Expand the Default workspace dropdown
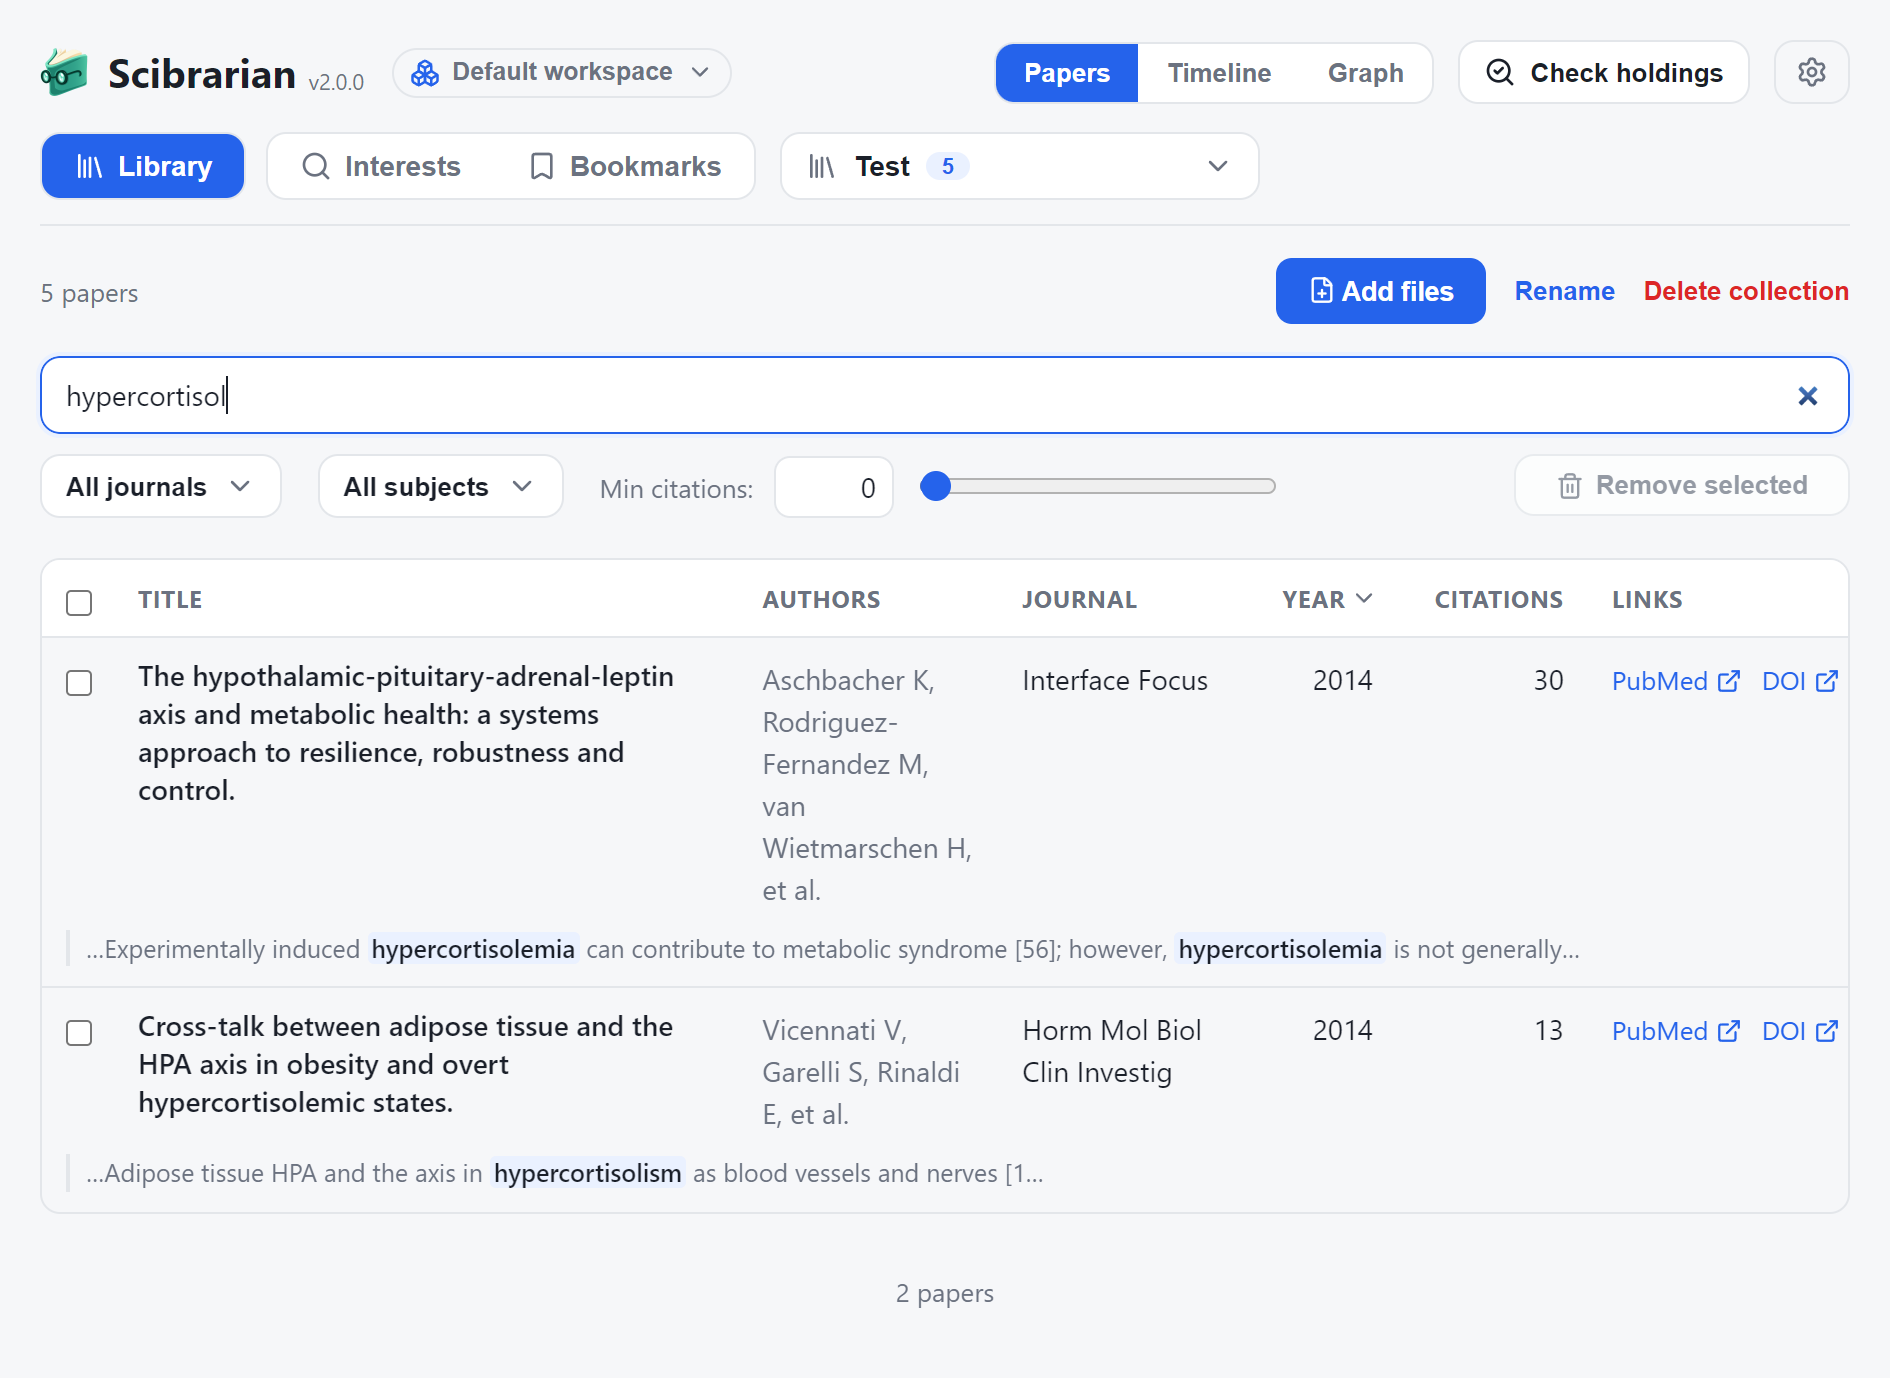1890x1378 pixels. click(x=562, y=73)
